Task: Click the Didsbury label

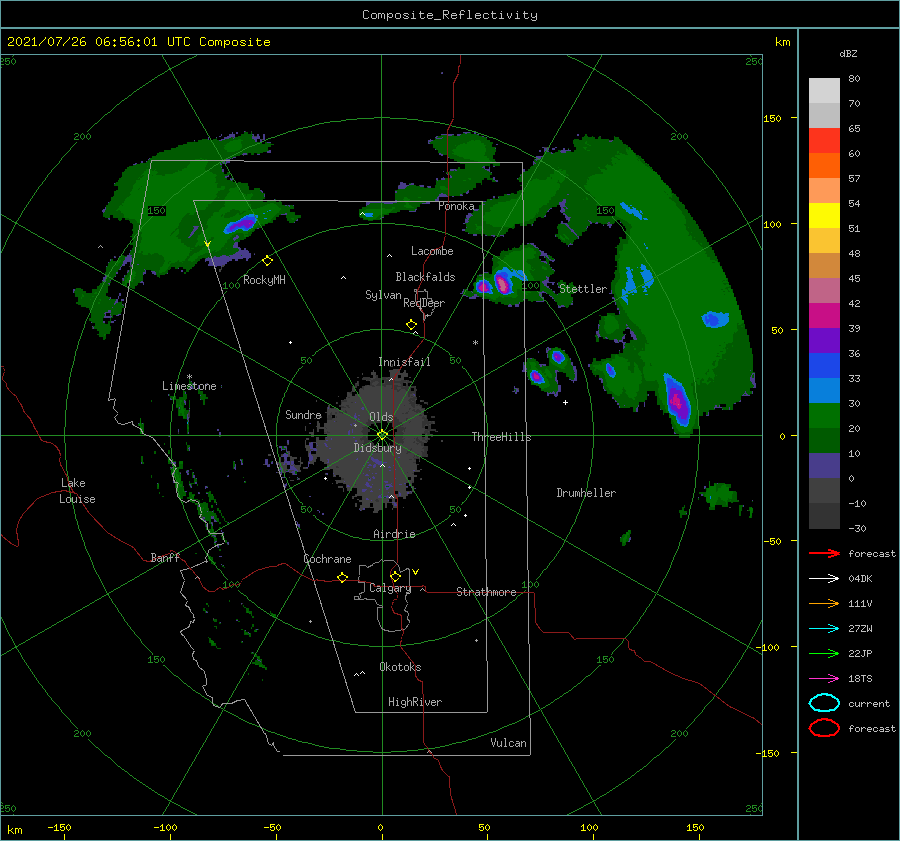Action: click(x=378, y=448)
